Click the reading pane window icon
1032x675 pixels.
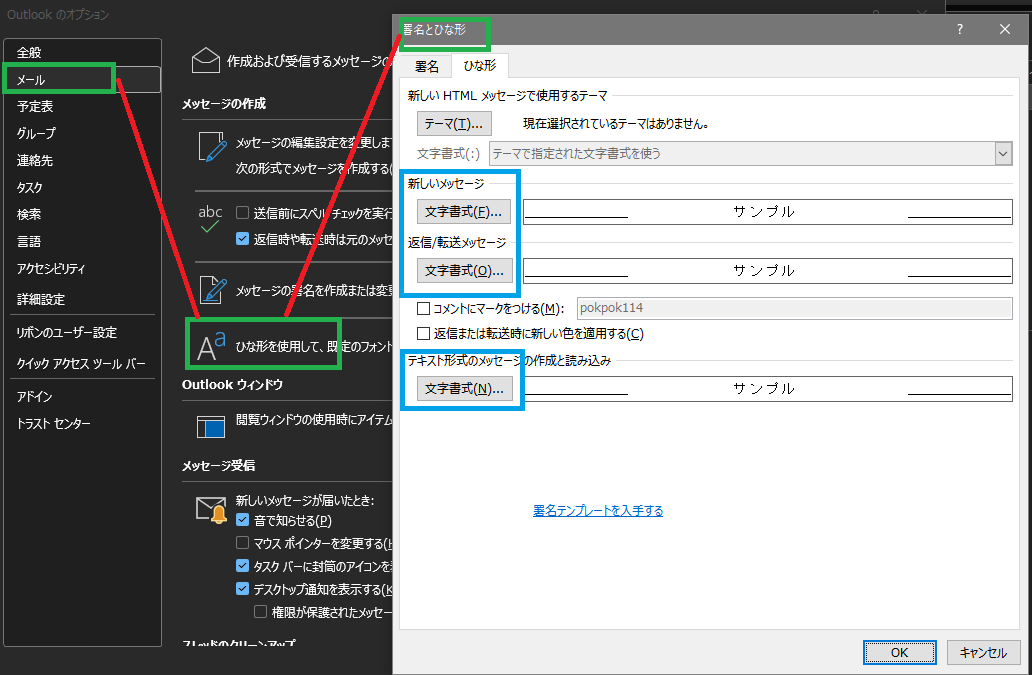tap(211, 426)
